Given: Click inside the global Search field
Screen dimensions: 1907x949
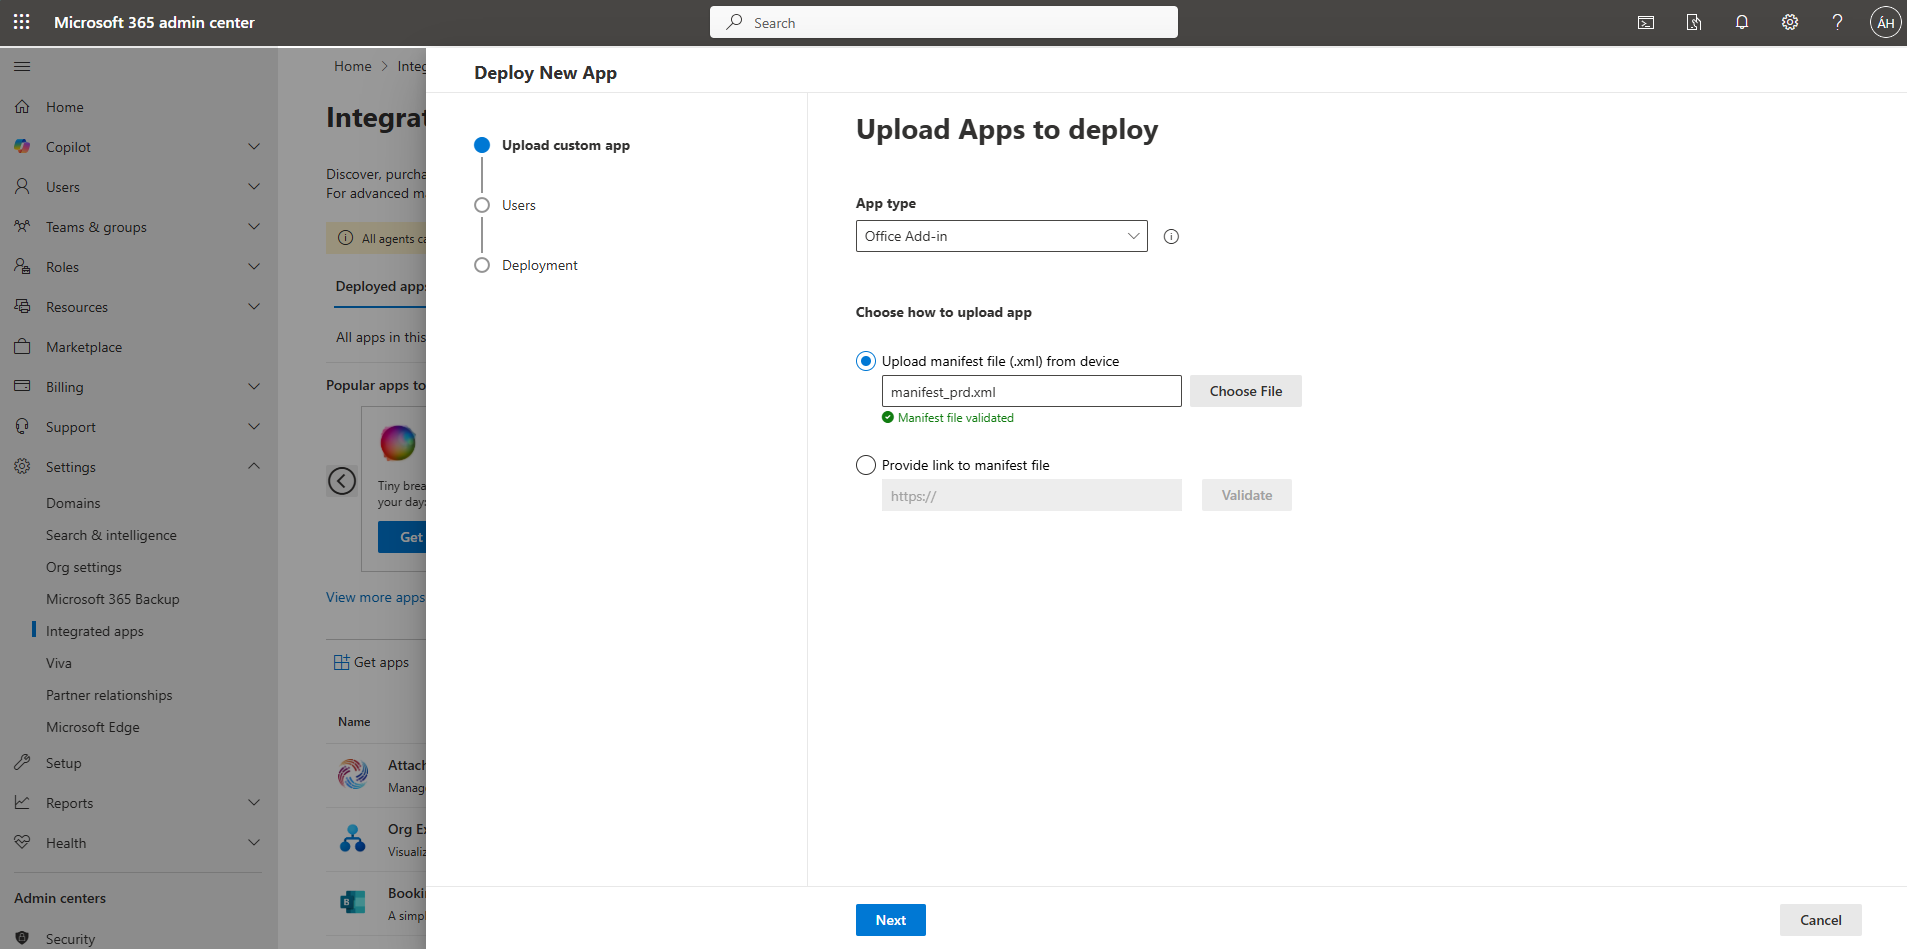Looking at the screenshot, I should pyautogui.click(x=943, y=22).
